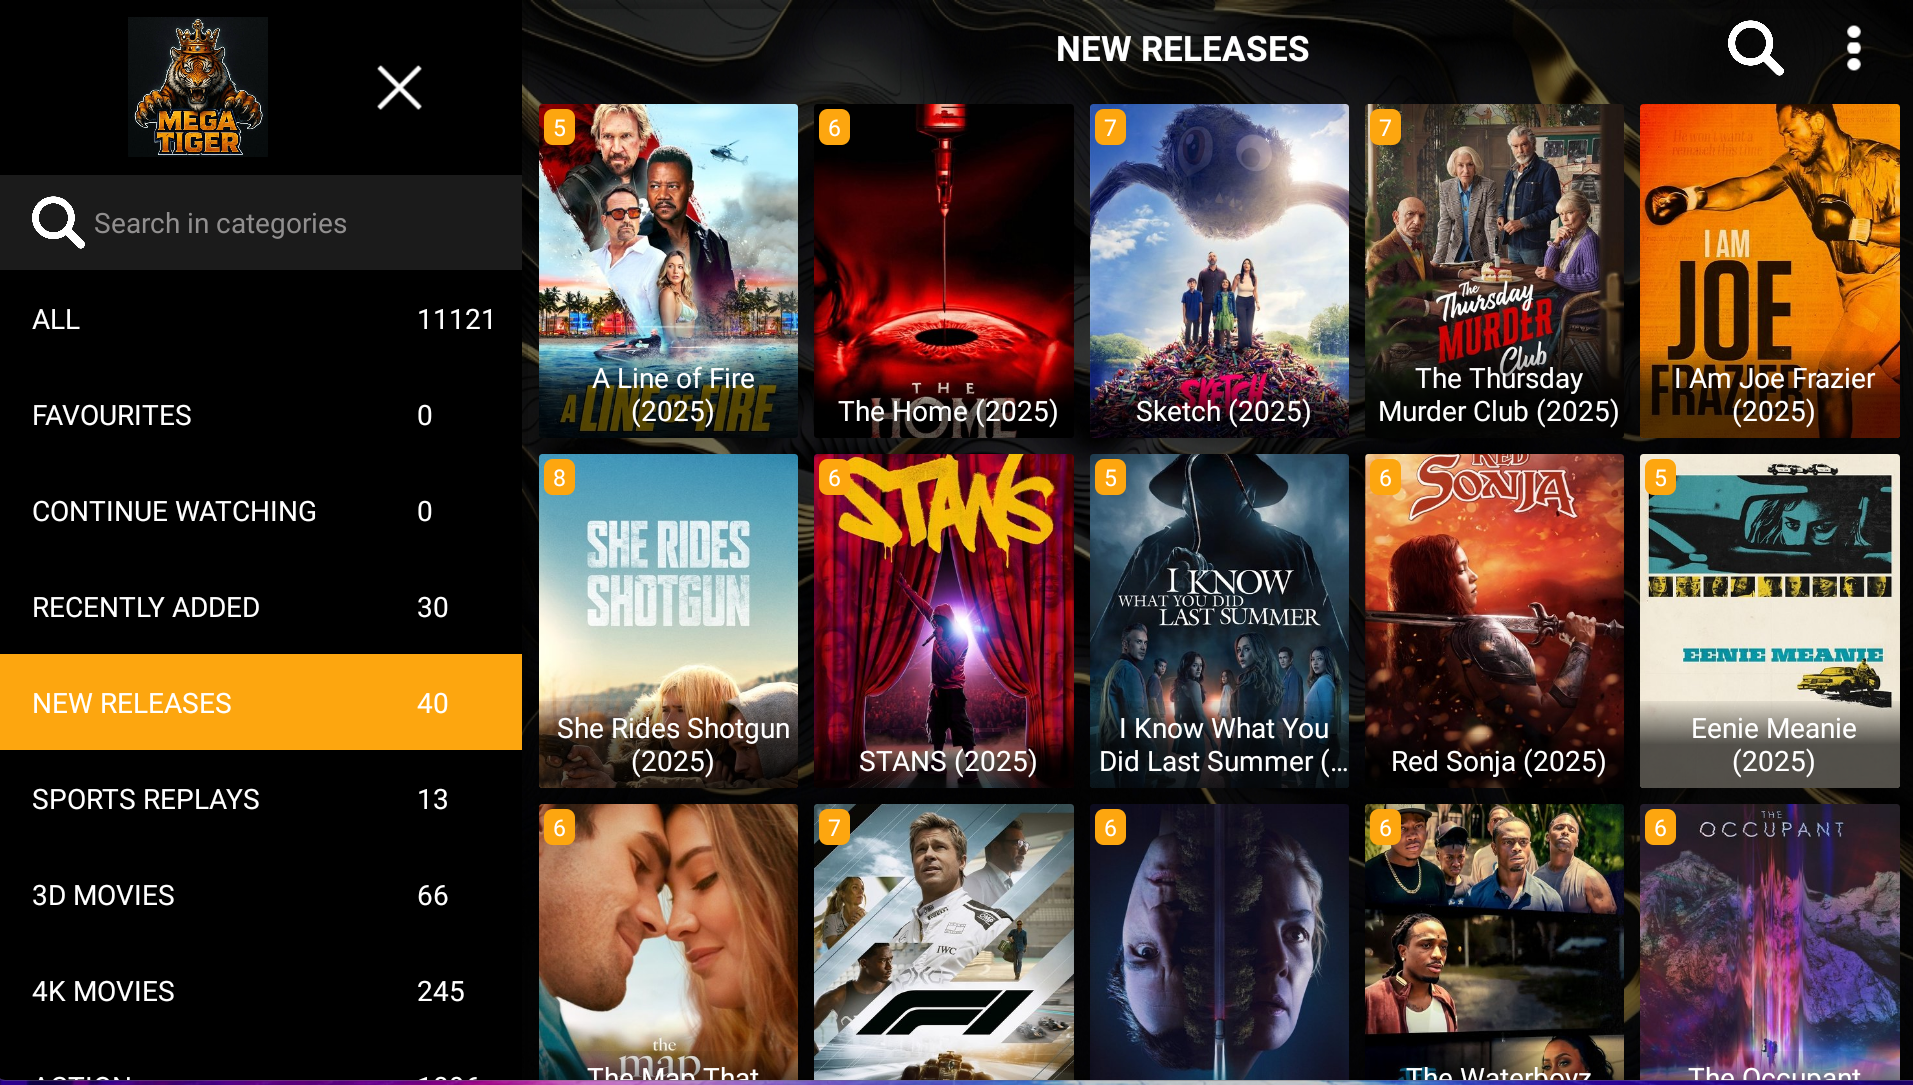The image size is (1913, 1085).
Task: Focus the Search in categories field
Action: [x=261, y=223]
